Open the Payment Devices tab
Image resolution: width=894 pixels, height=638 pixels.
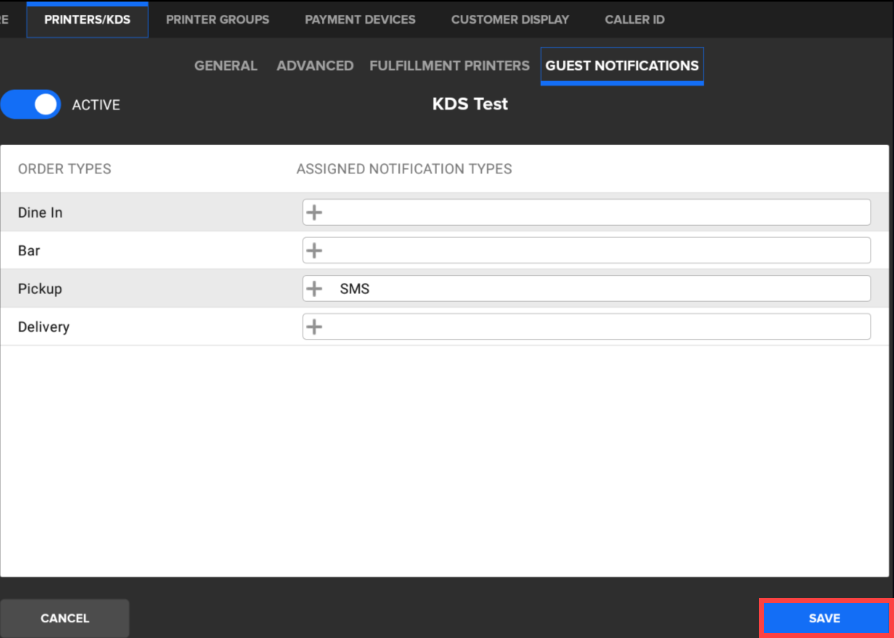pos(360,20)
